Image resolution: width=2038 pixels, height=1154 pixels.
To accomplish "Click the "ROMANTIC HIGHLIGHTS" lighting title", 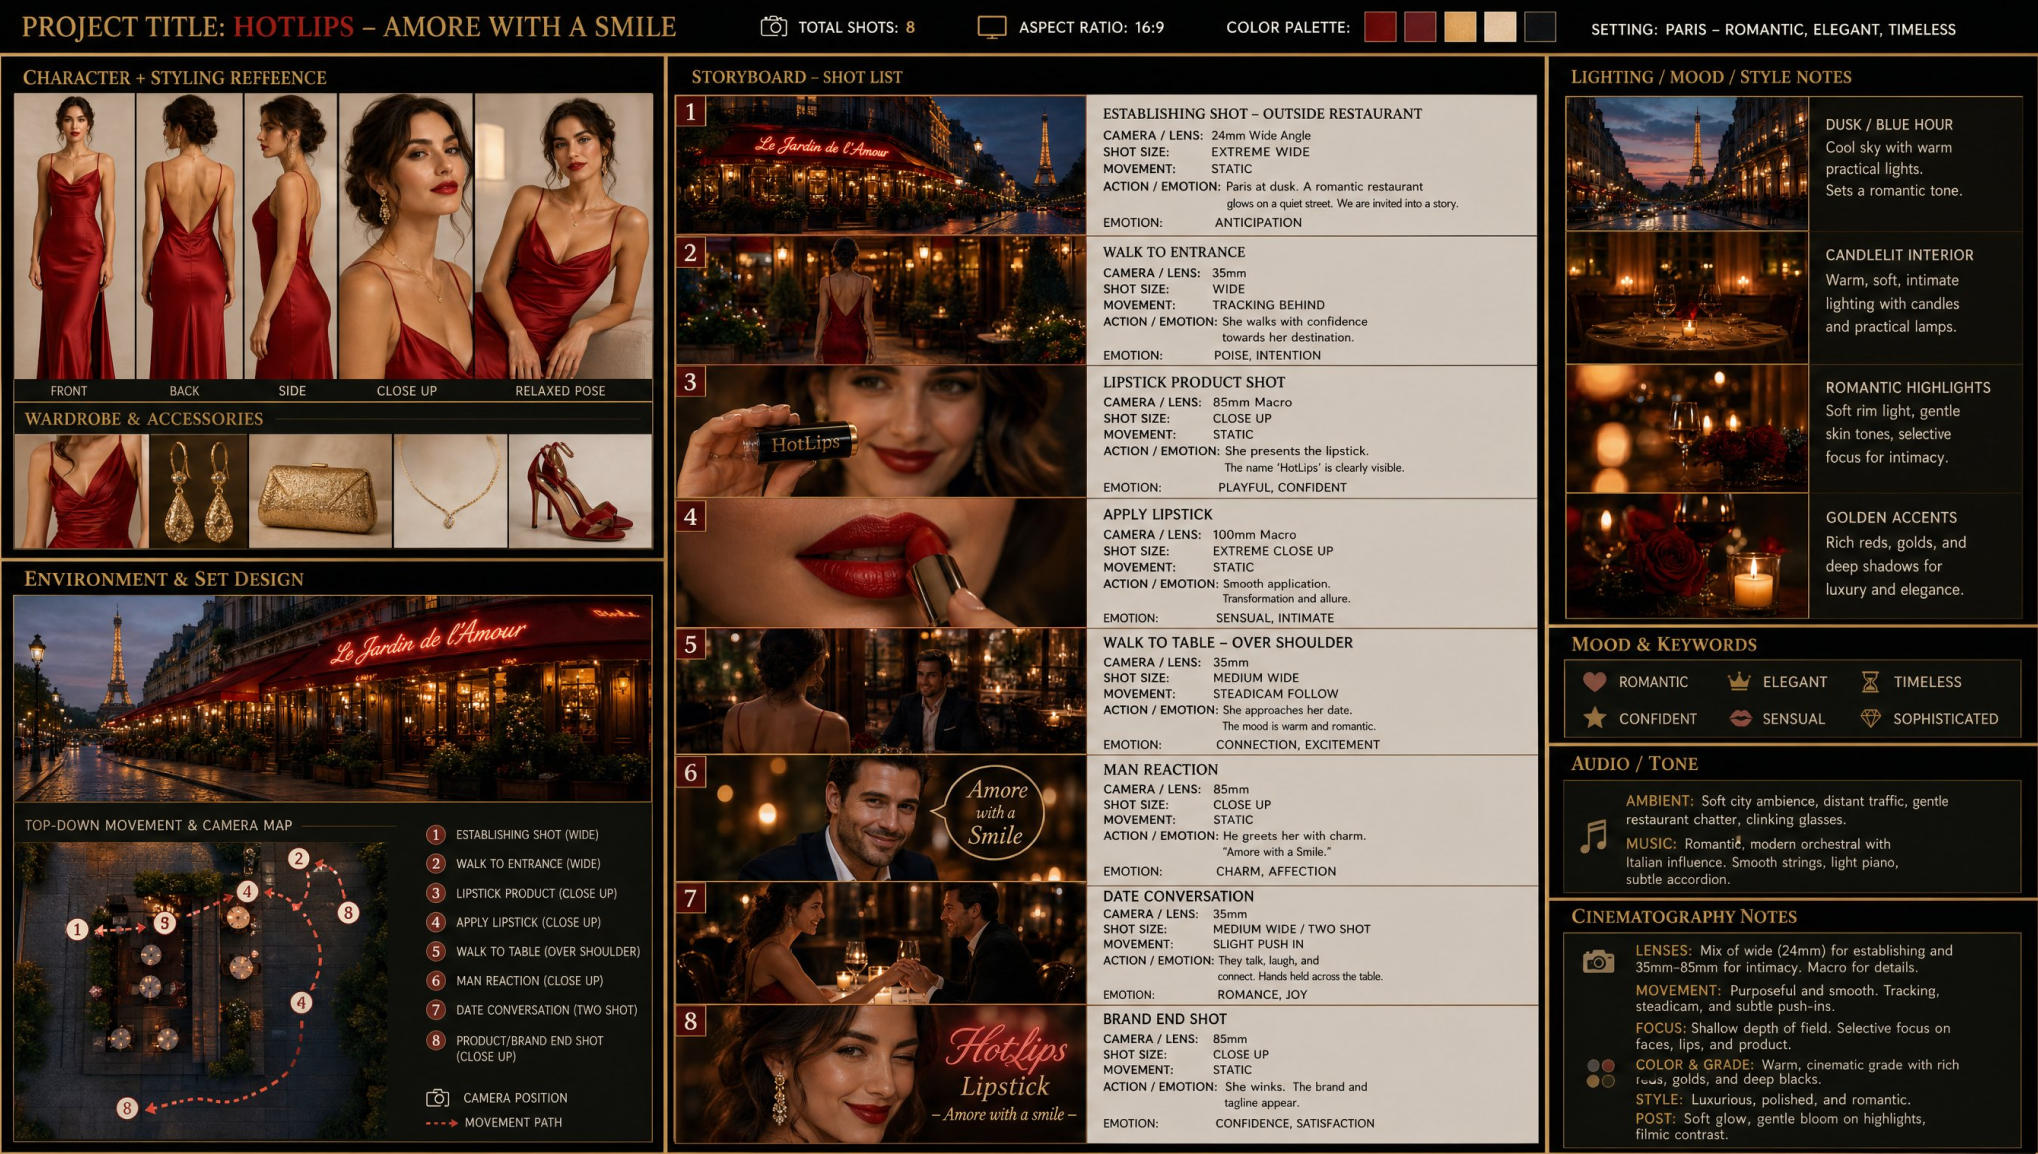I will coord(1908,388).
